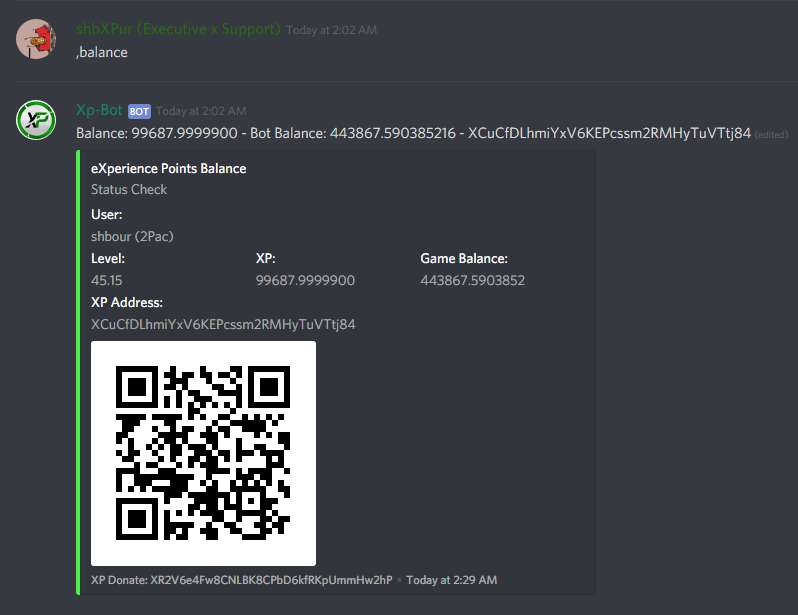
Task: Click the 'XP:' field label
Action: click(266, 259)
